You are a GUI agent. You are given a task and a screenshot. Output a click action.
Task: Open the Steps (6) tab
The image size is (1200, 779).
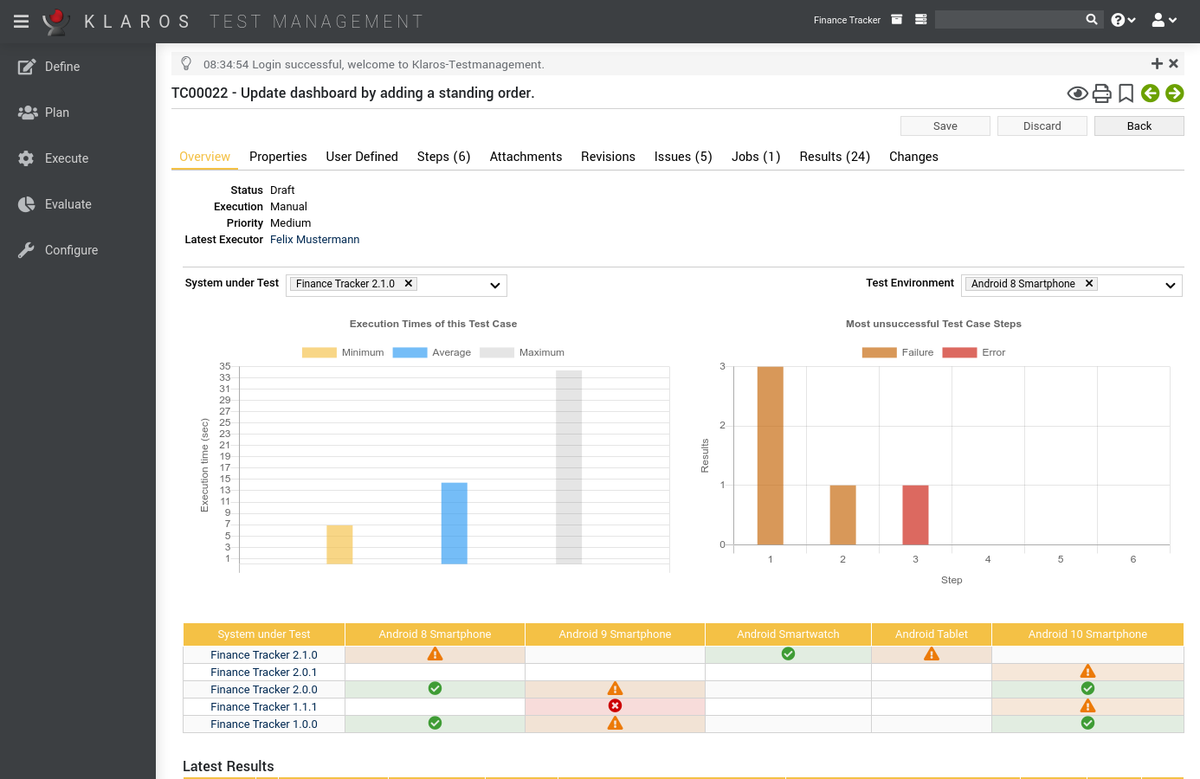(x=444, y=157)
